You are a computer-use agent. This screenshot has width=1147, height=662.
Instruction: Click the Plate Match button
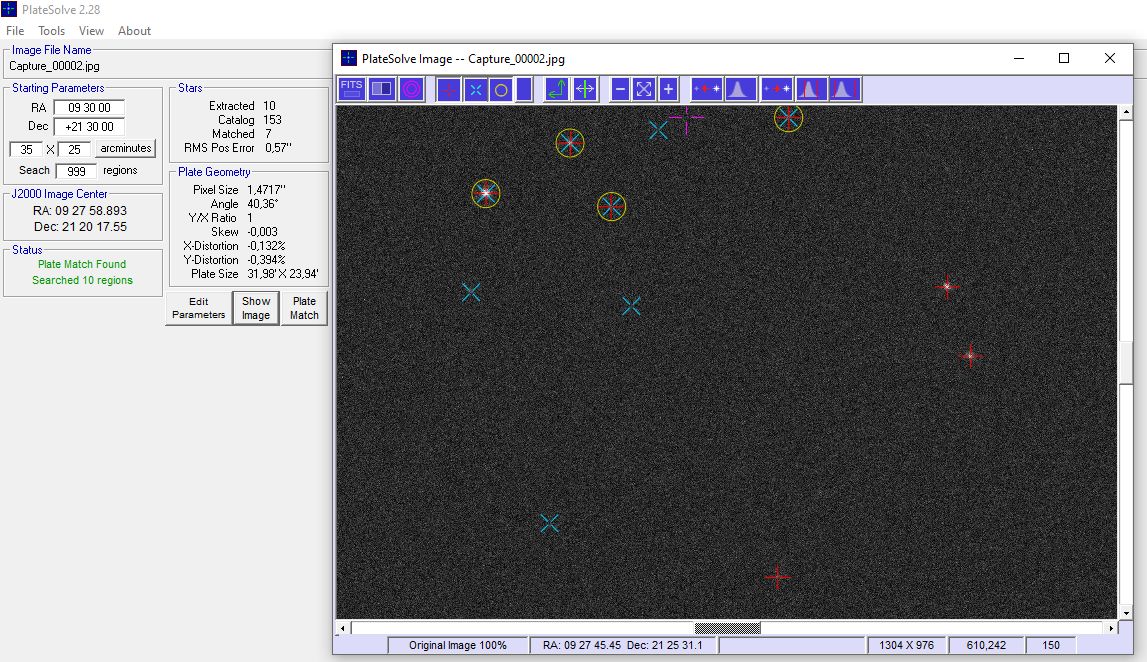(x=304, y=308)
